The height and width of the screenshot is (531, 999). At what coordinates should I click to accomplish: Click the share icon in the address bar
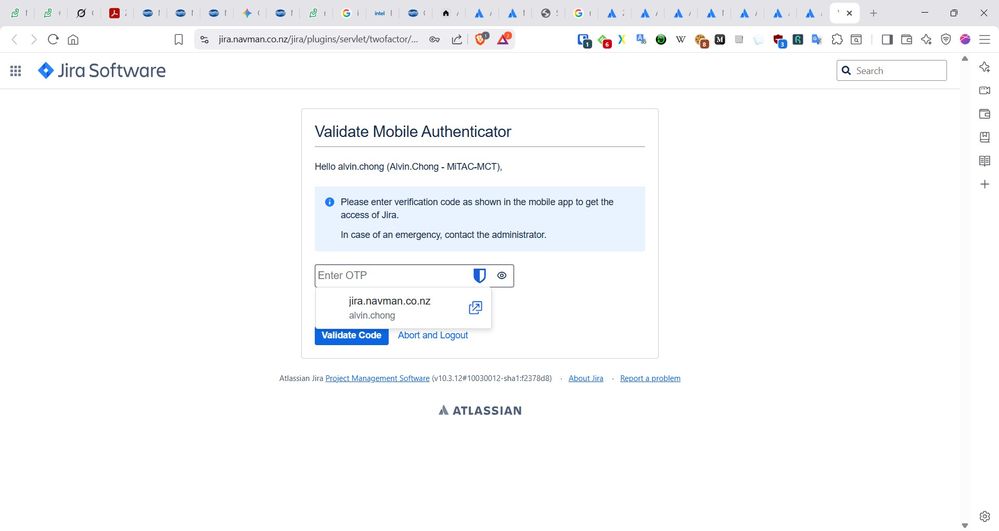point(457,40)
